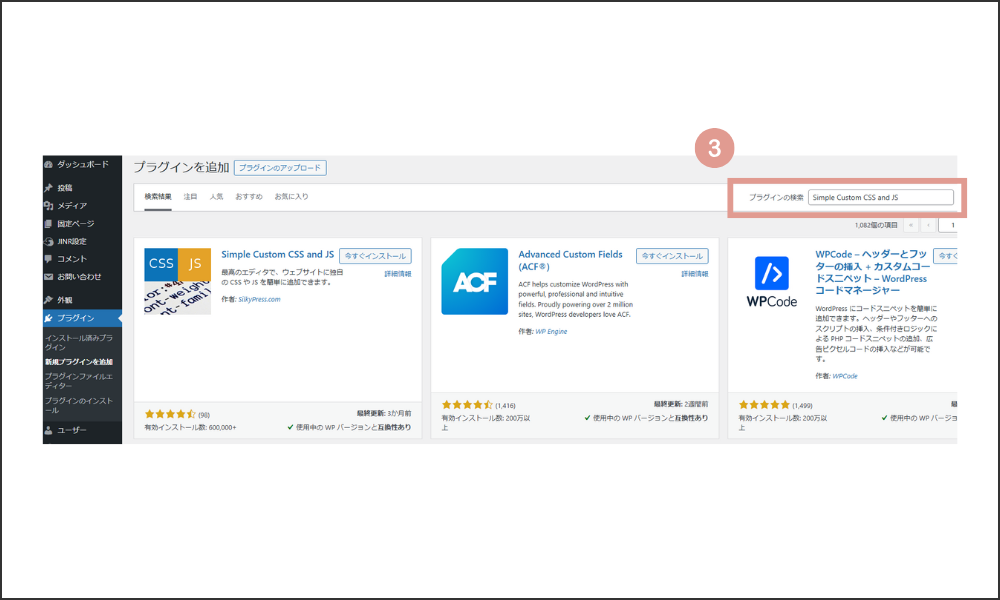Viewport: 1000px width, 600px height.
Task: Click the plugin search input field
Action: click(x=881, y=198)
